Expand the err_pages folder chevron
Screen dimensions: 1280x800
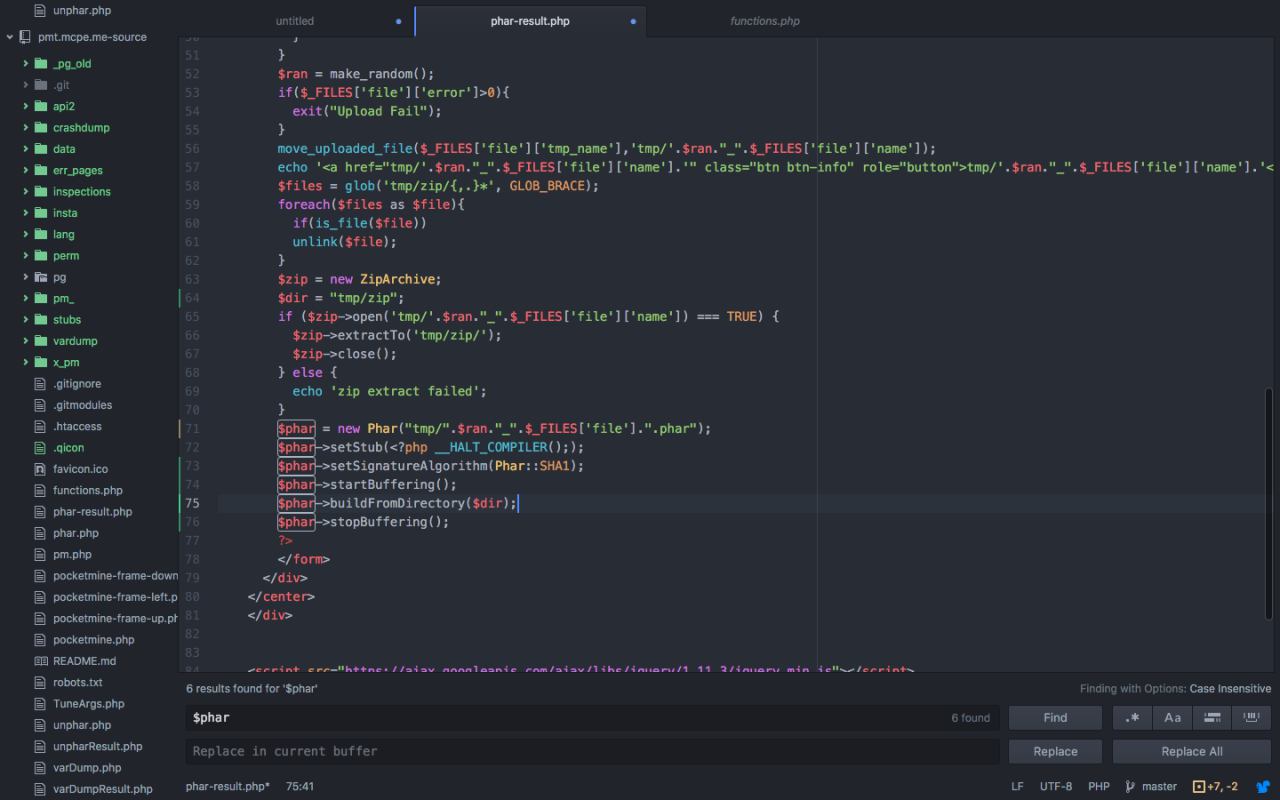[26, 170]
